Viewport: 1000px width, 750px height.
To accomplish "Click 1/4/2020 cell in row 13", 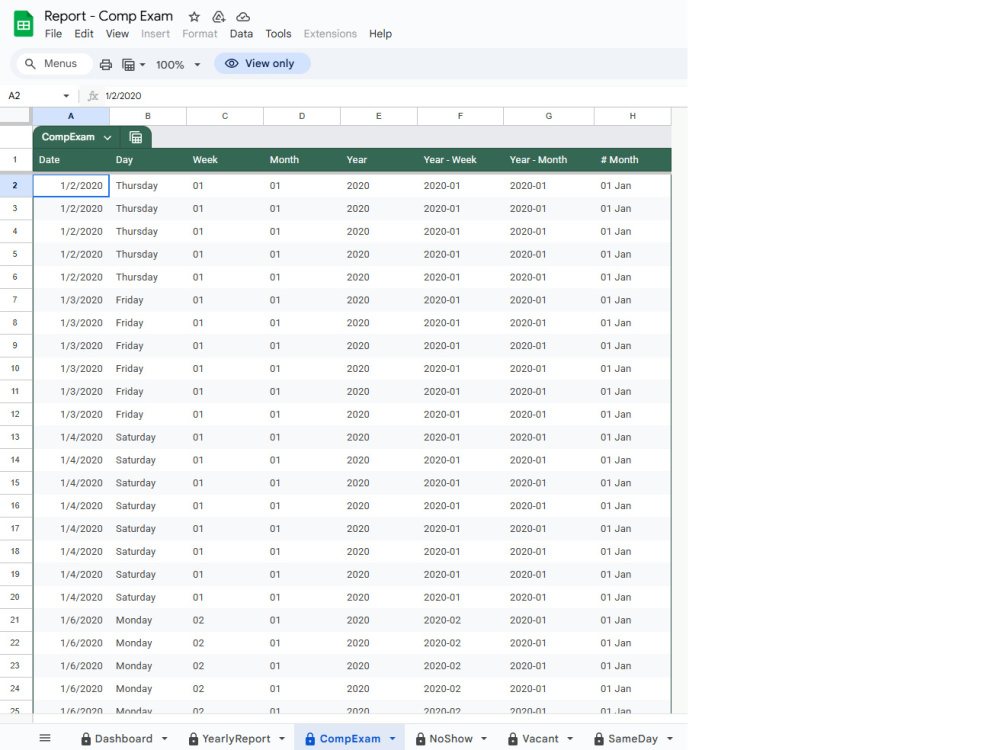I will click(71, 437).
